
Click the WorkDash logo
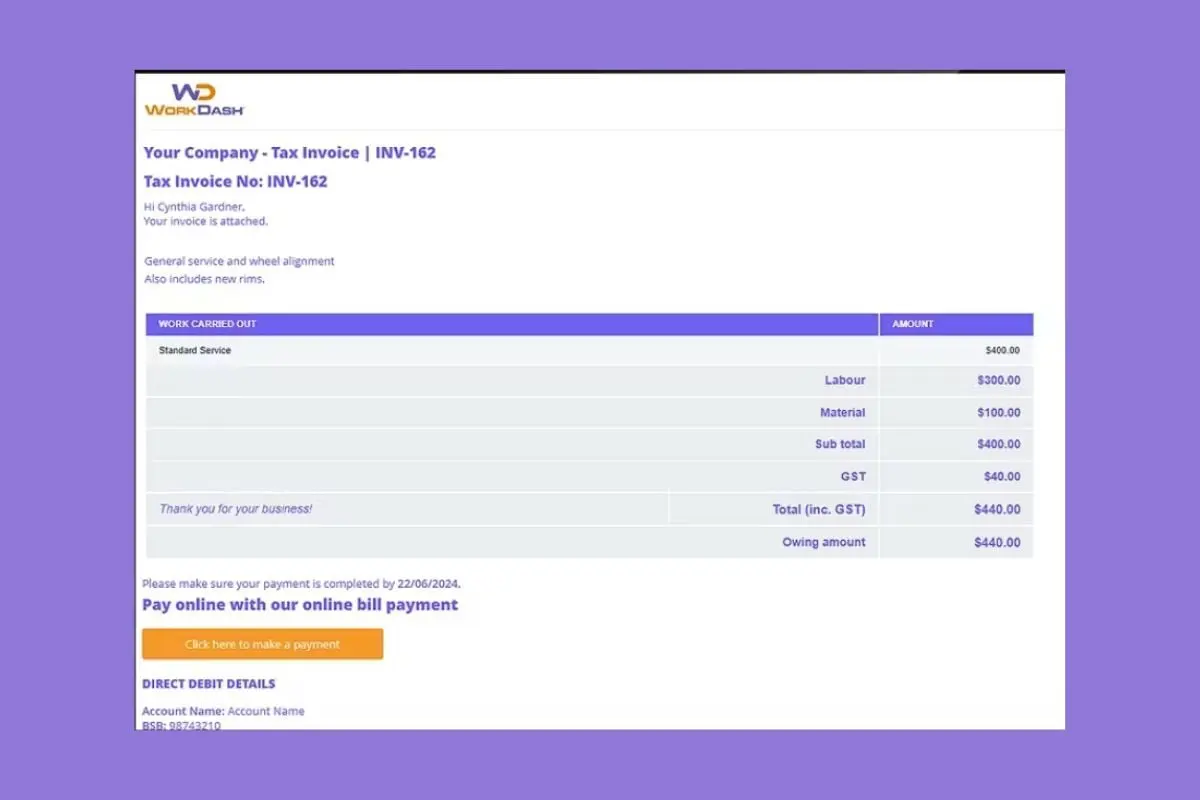(x=194, y=100)
